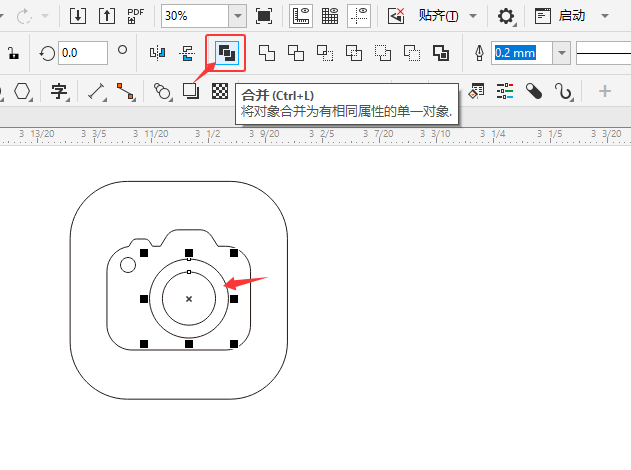Click the black capsule-shaped tool icon
The height and width of the screenshot is (470, 631).
(x=534, y=91)
